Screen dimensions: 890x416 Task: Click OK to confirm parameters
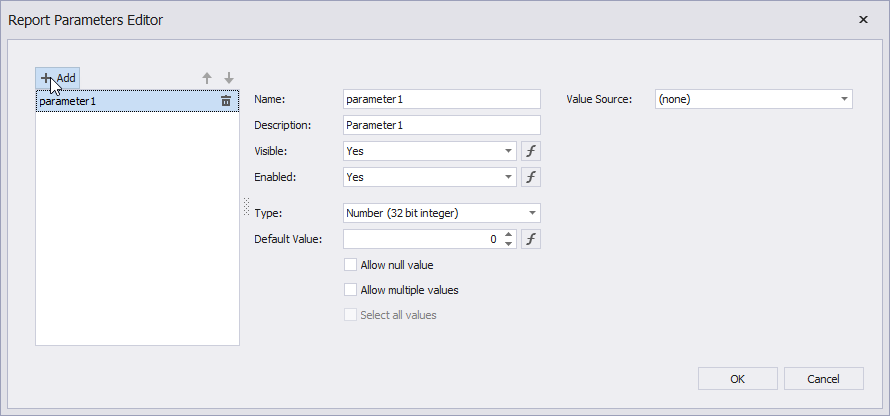[737, 378]
